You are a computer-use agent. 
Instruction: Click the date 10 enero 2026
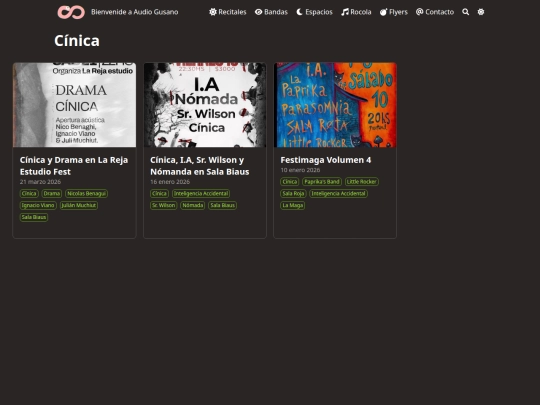(300, 170)
